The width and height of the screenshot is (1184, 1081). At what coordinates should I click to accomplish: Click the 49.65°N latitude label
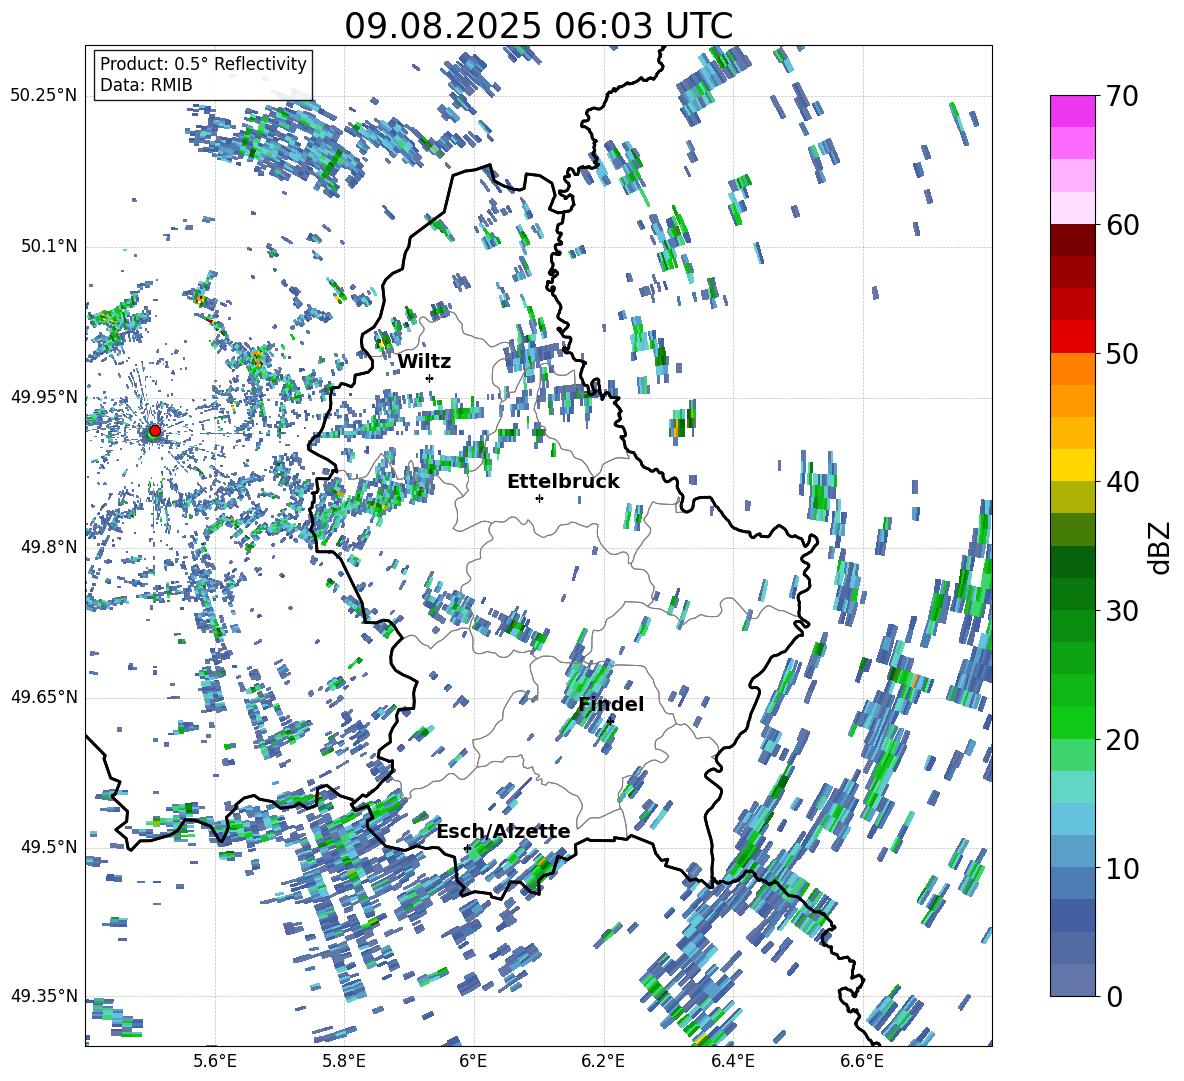click(44, 697)
